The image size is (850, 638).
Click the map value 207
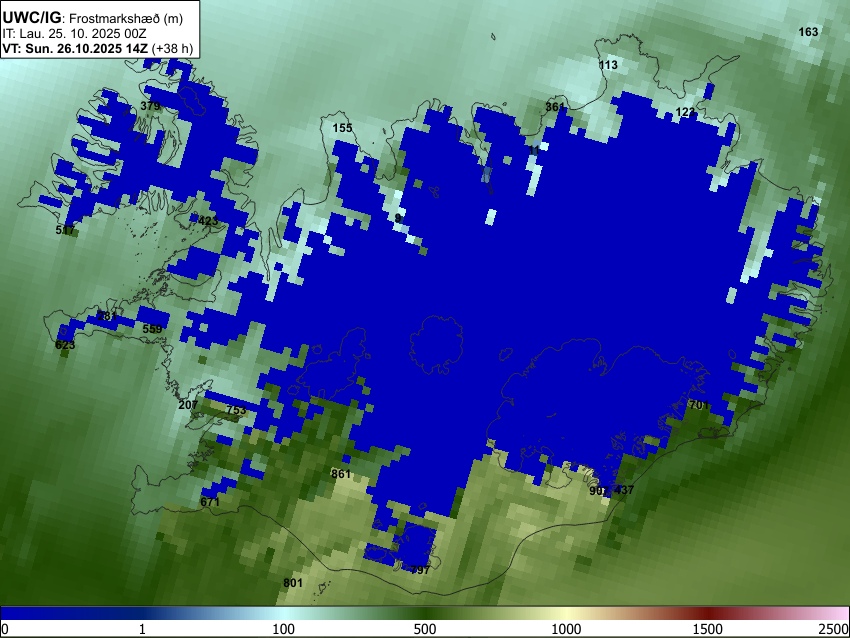pos(188,405)
